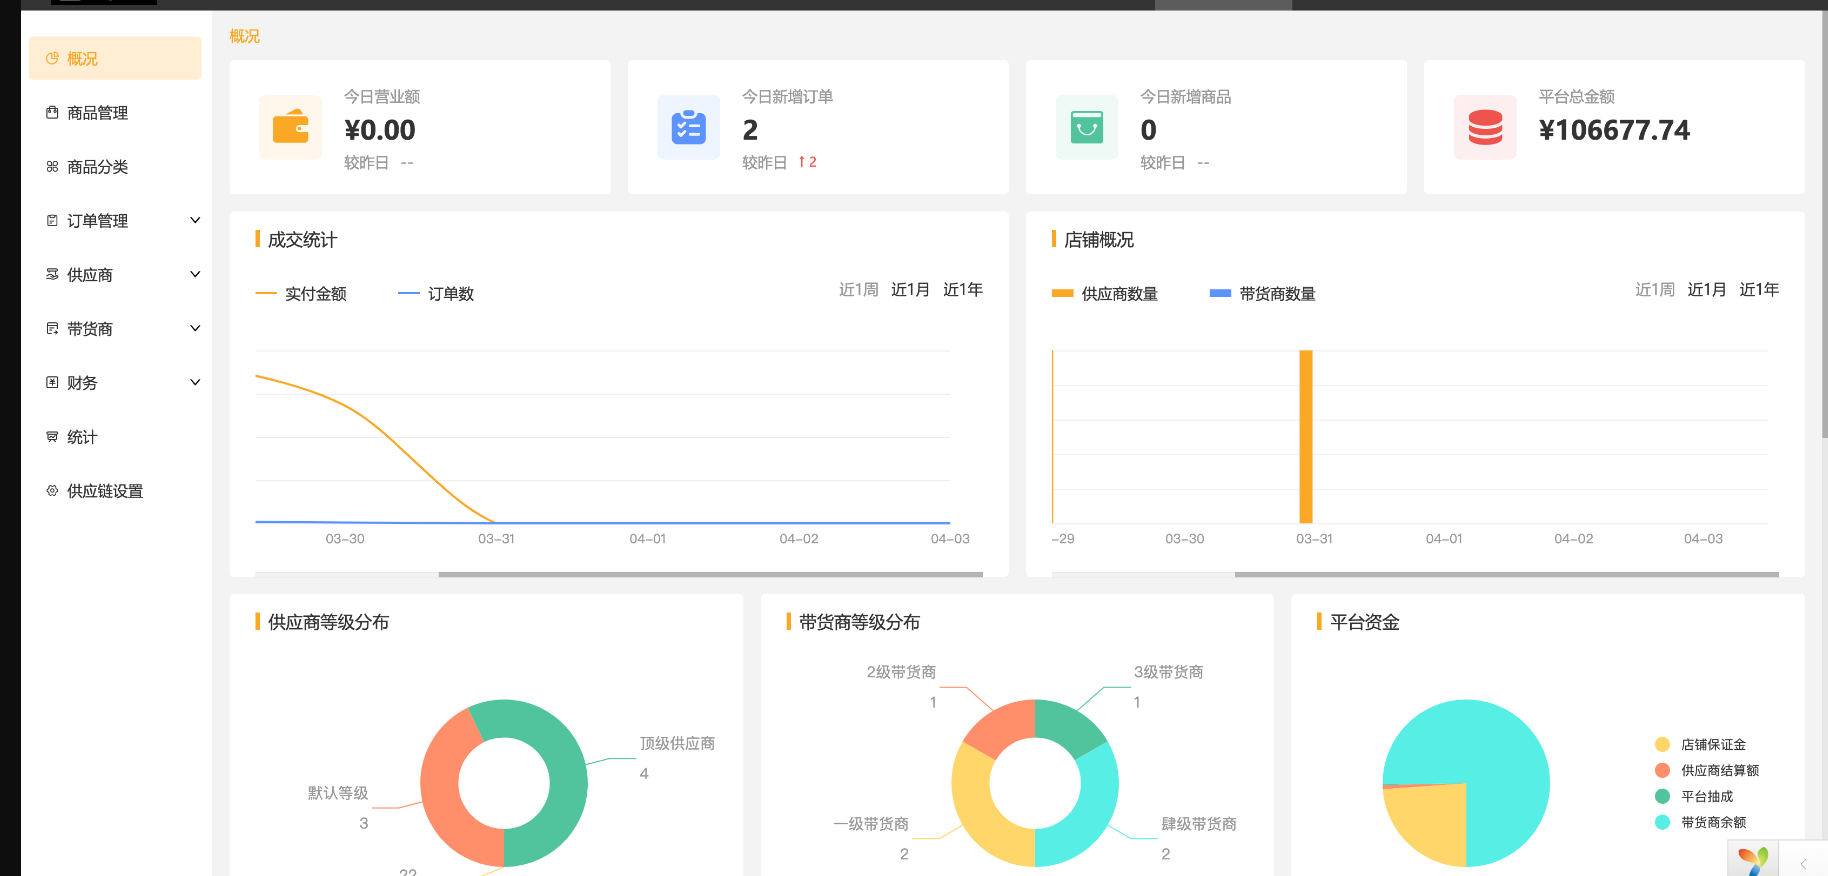Click the 商品分类 sidebar icon
The image size is (1828, 876).
pos(52,167)
